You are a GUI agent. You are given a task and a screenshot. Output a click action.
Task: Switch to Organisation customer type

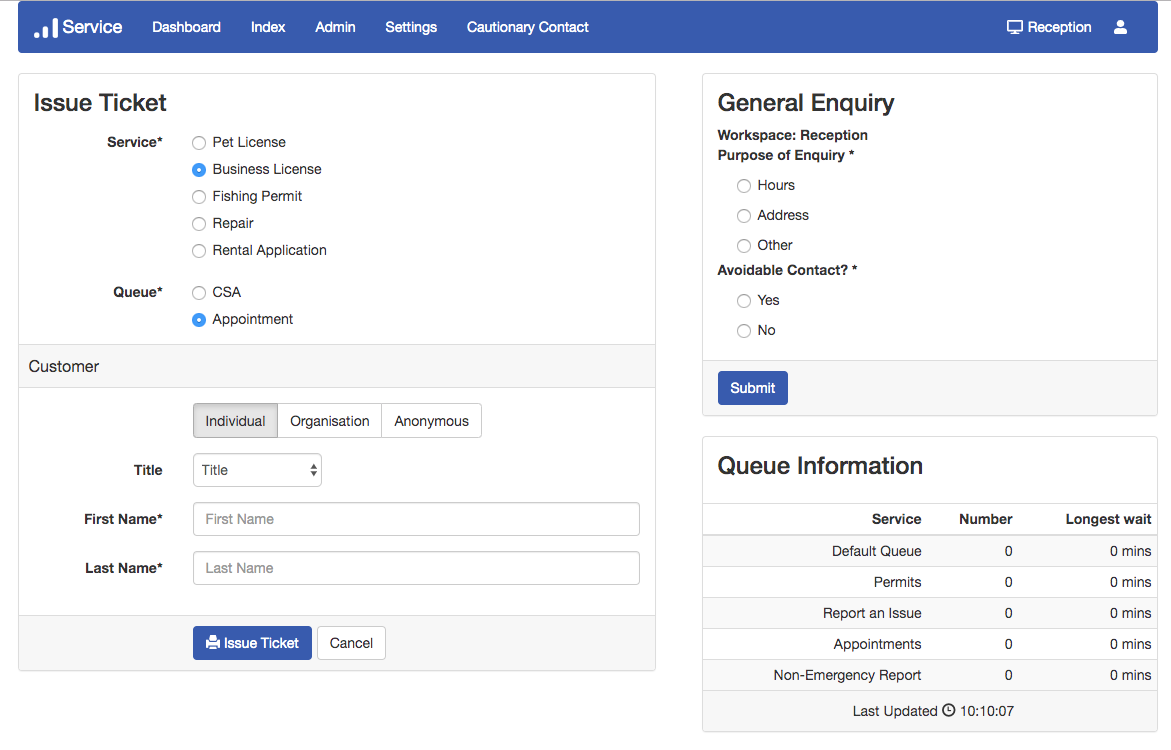[329, 421]
